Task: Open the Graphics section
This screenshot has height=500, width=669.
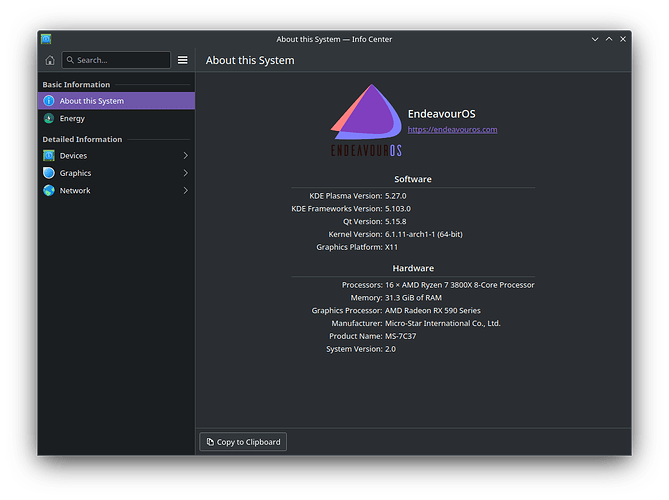Action: coord(116,173)
